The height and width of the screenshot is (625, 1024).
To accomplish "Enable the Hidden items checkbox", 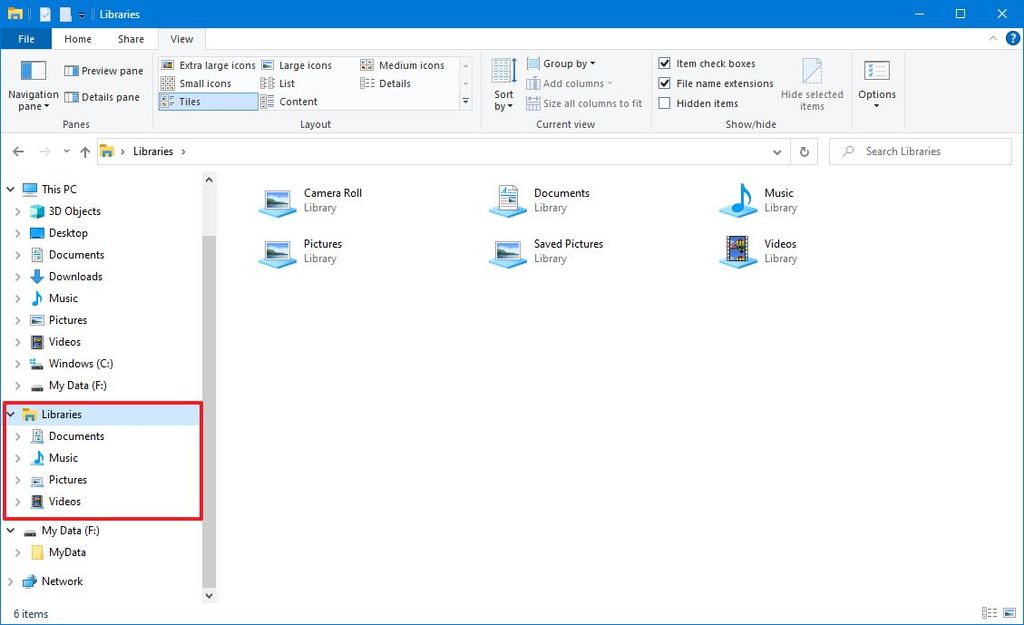I will coord(664,103).
